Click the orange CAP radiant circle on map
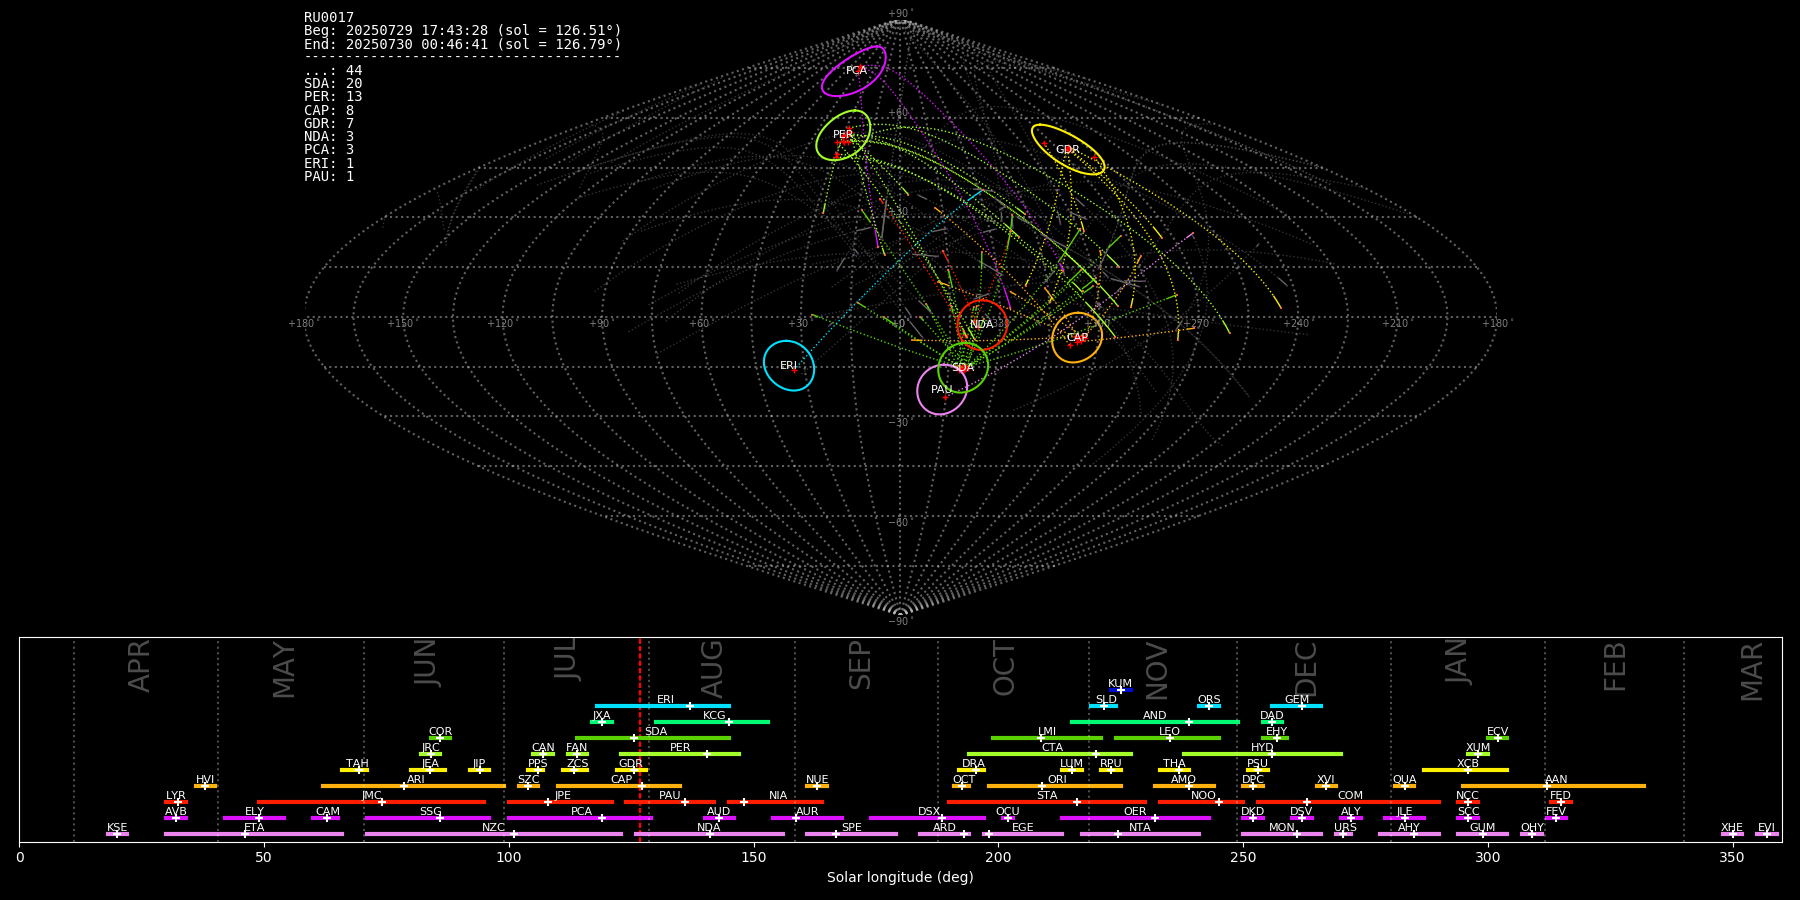 point(1077,338)
